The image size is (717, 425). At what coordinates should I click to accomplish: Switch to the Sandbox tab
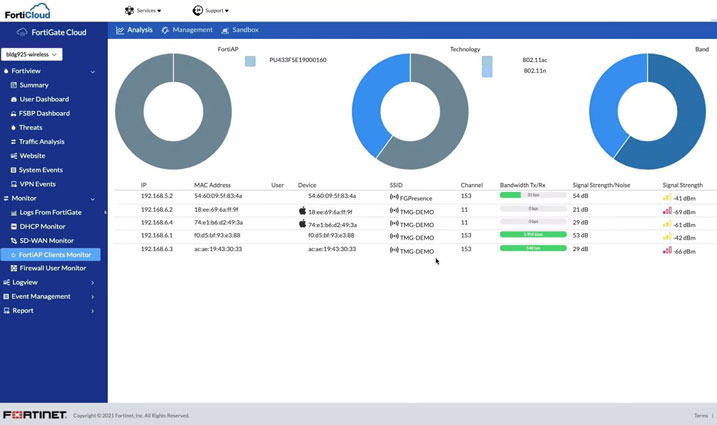click(x=240, y=30)
